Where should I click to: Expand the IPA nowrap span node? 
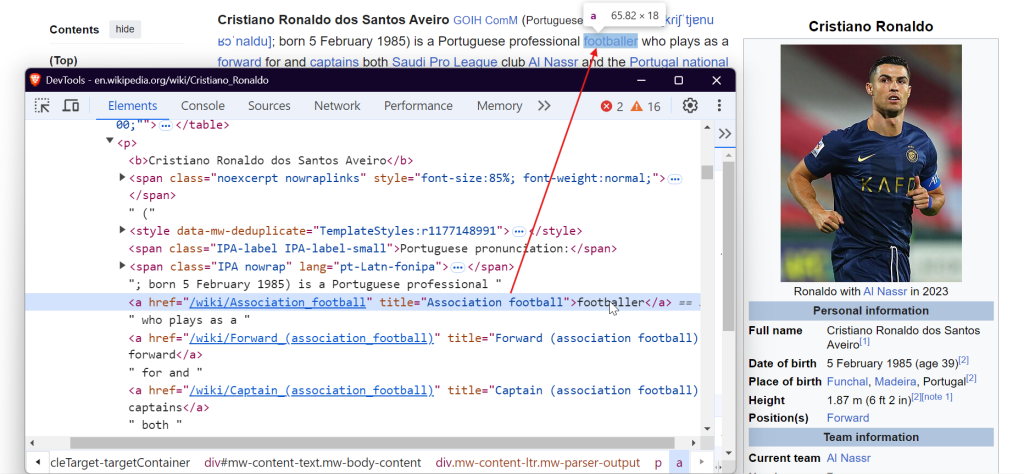[122, 266]
